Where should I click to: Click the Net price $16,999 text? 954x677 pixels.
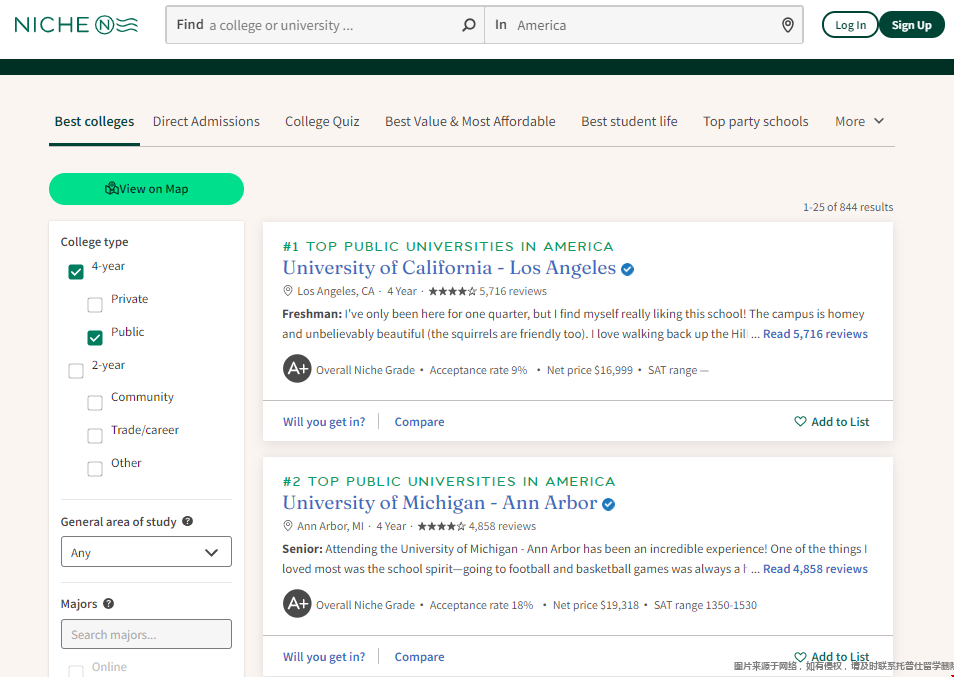(x=590, y=370)
